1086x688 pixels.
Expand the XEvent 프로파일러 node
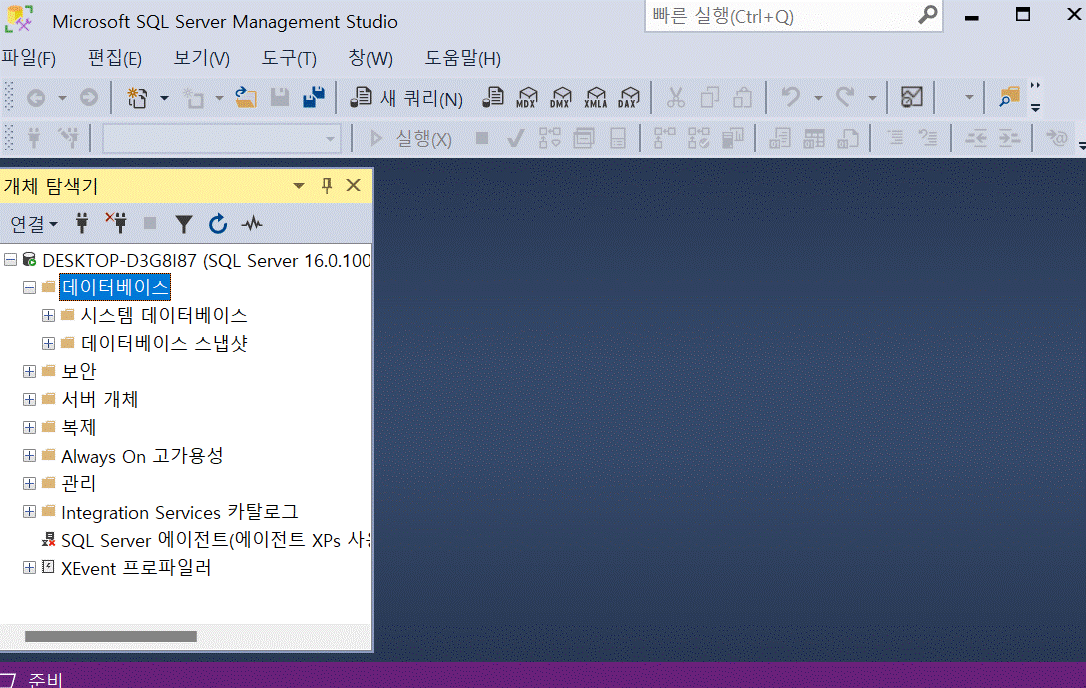[29, 567]
